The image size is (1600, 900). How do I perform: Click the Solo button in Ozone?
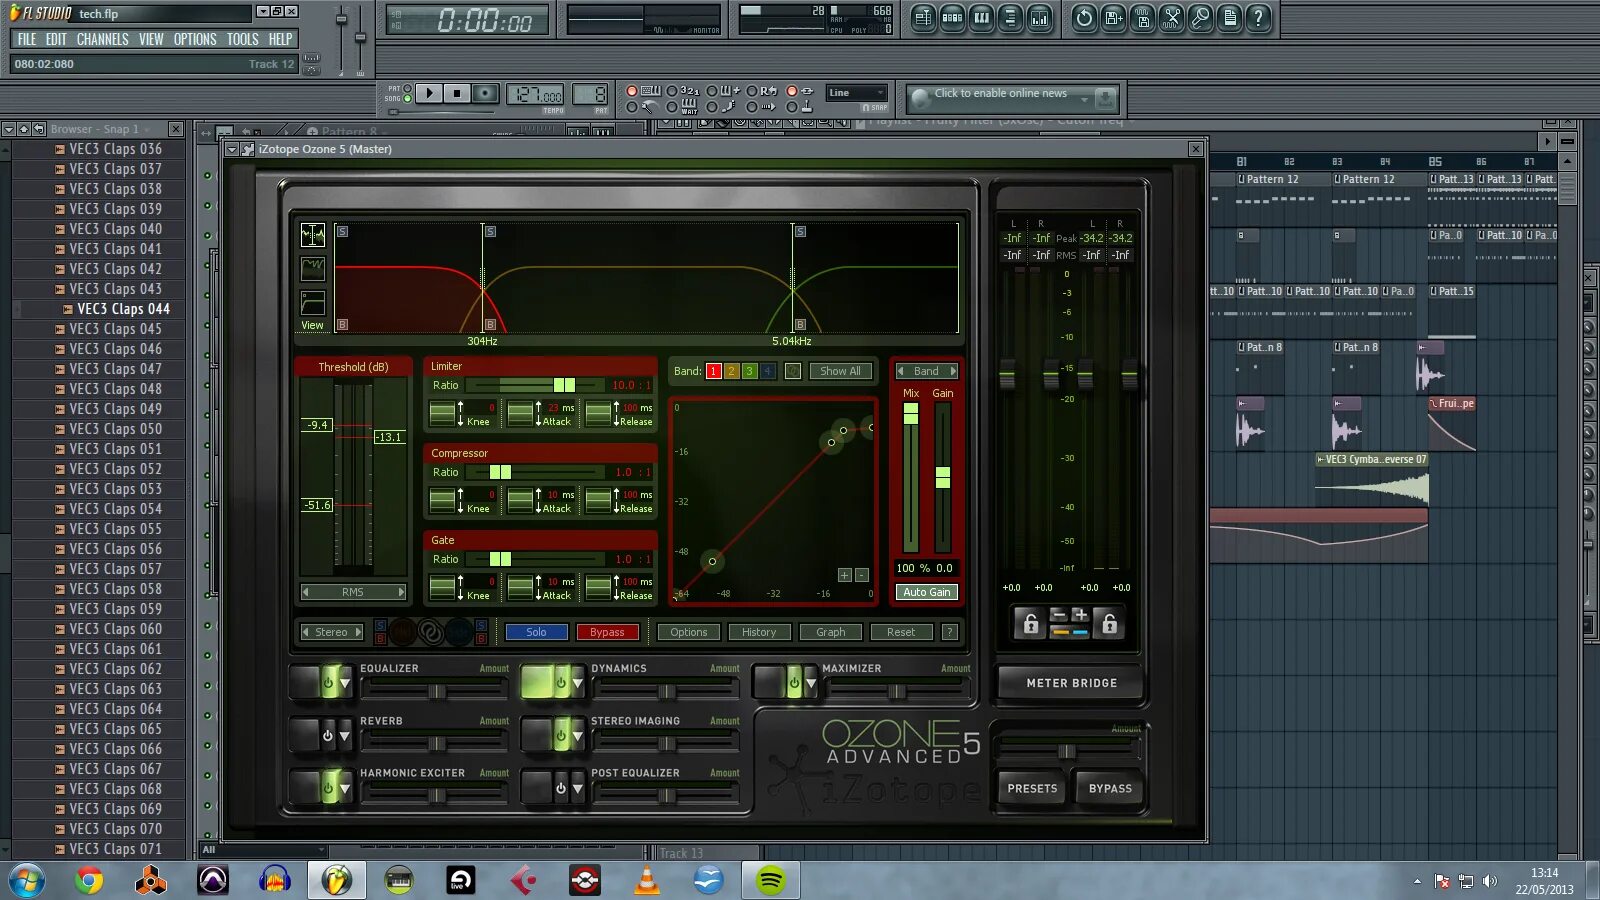coord(536,632)
